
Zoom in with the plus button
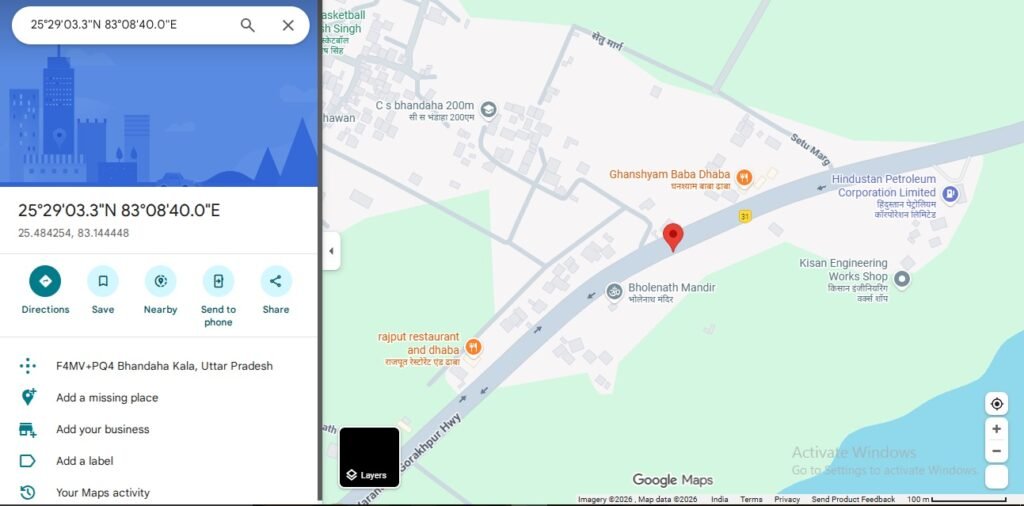[997, 429]
